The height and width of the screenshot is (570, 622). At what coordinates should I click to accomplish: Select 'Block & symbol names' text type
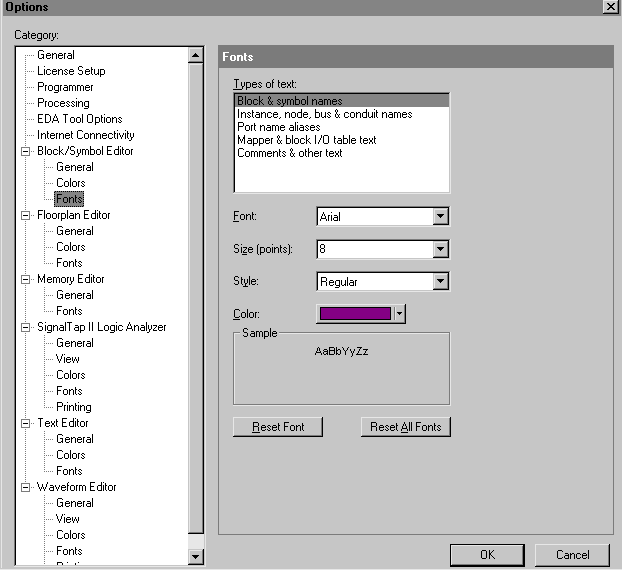click(342, 101)
